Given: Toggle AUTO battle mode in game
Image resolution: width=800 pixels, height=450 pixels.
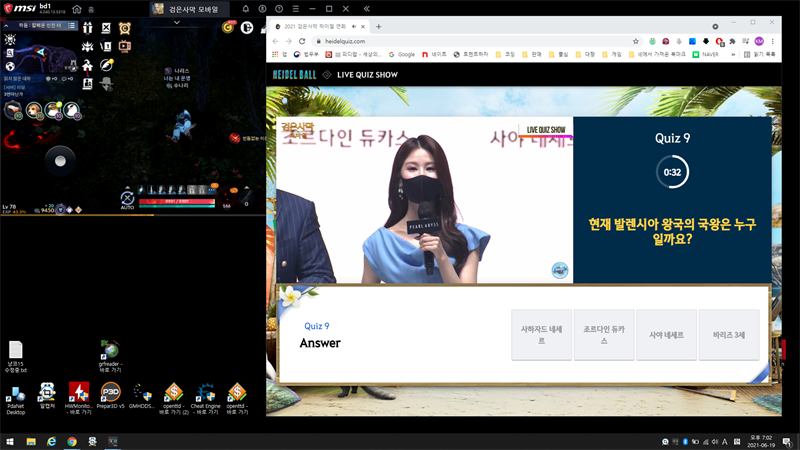Looking at the screenshot, I should pos(127,200).
